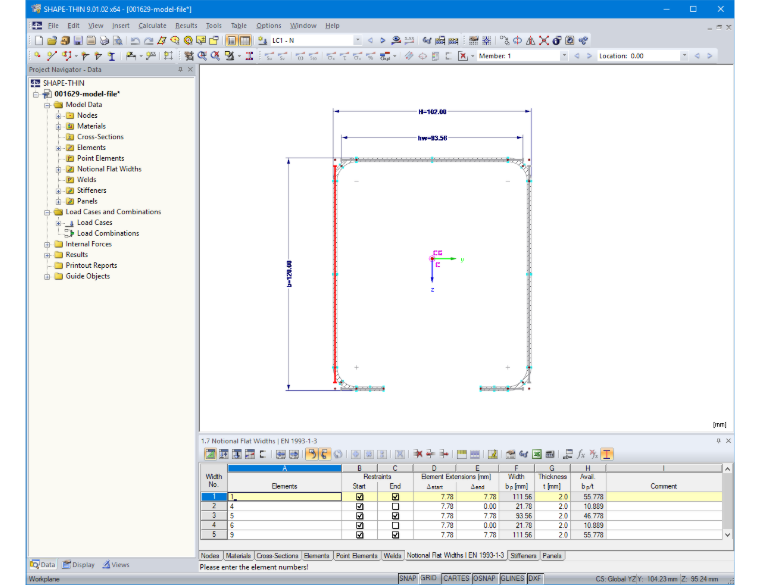Image resolution: width=760 pixels, height=585 pixels.
Task: Uncheck End restraint for width 1
Action: 395,497
